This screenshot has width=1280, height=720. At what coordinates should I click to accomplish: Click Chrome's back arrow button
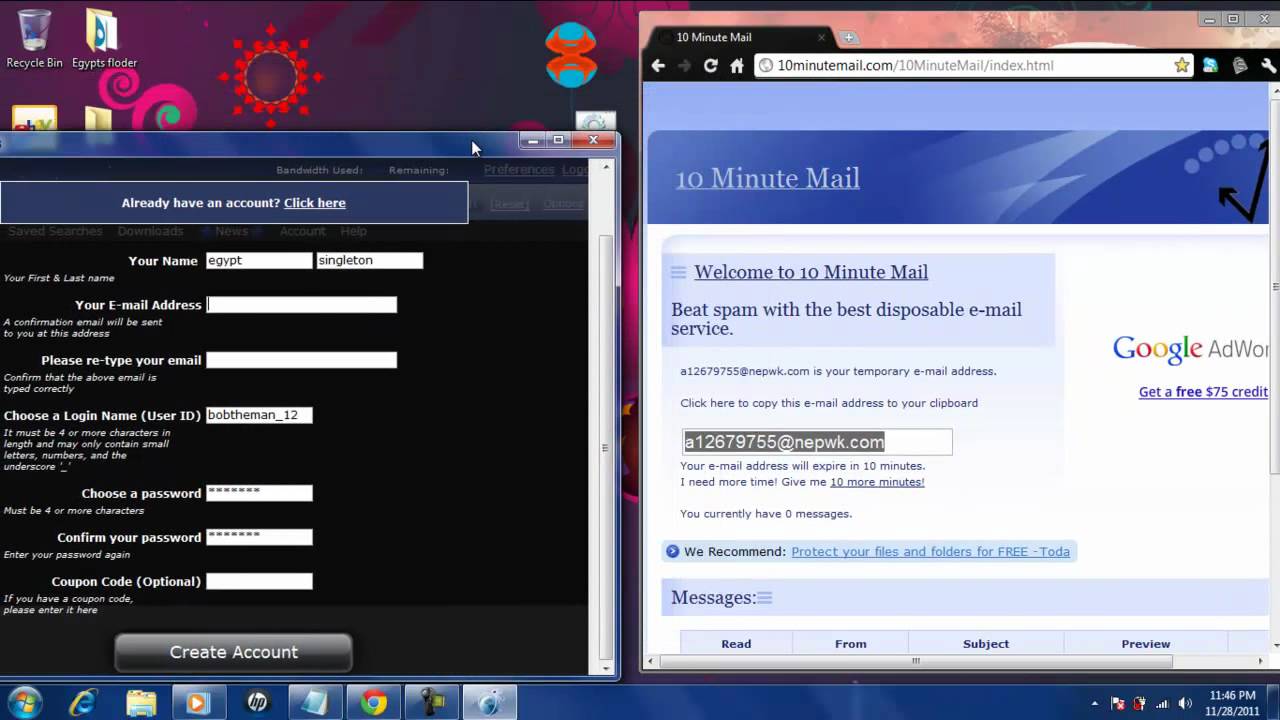(x=658, y=65)
